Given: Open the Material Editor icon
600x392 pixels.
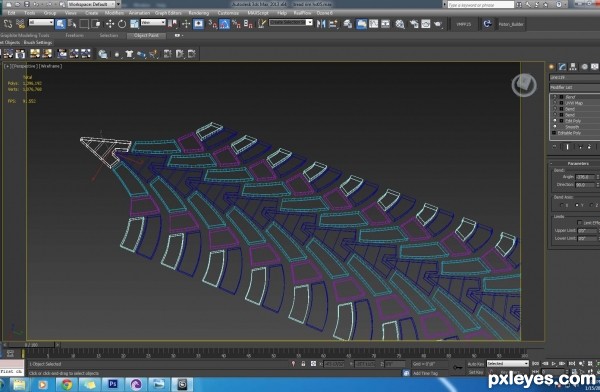Looking at the screenshot, I should click(x=400, y=24).
